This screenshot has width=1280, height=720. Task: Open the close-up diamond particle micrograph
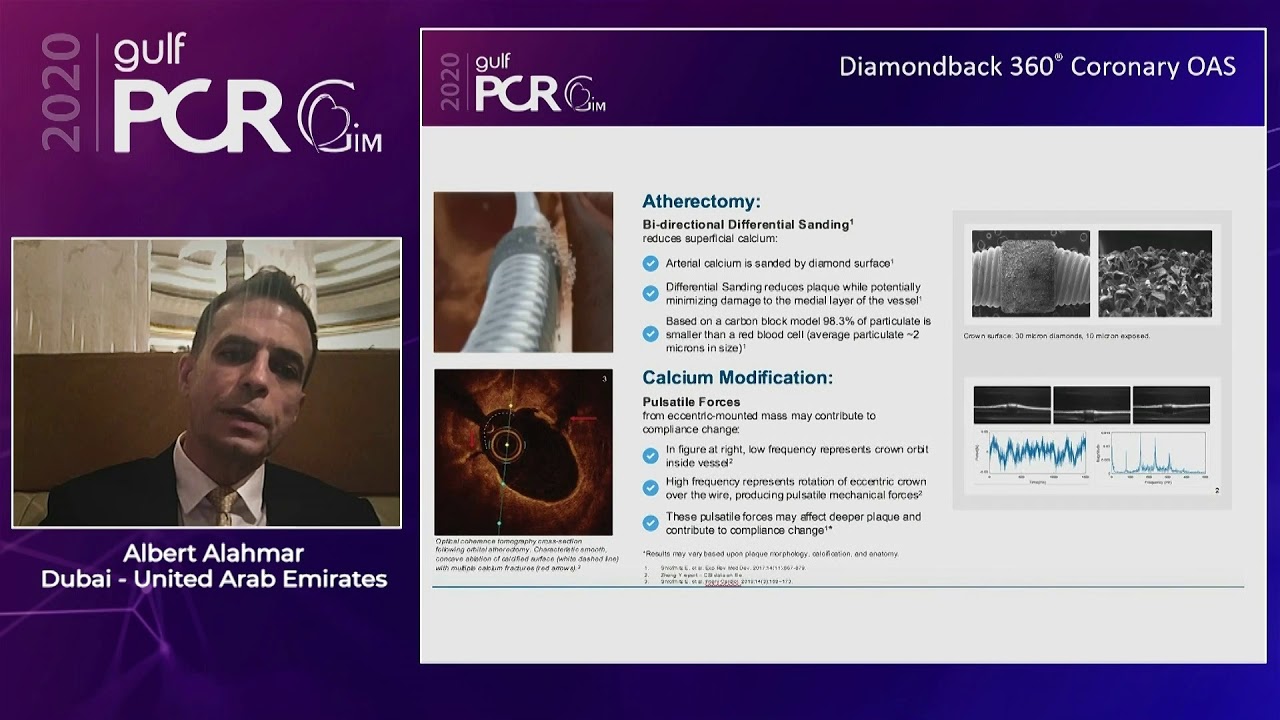[x=1155, y=274]
